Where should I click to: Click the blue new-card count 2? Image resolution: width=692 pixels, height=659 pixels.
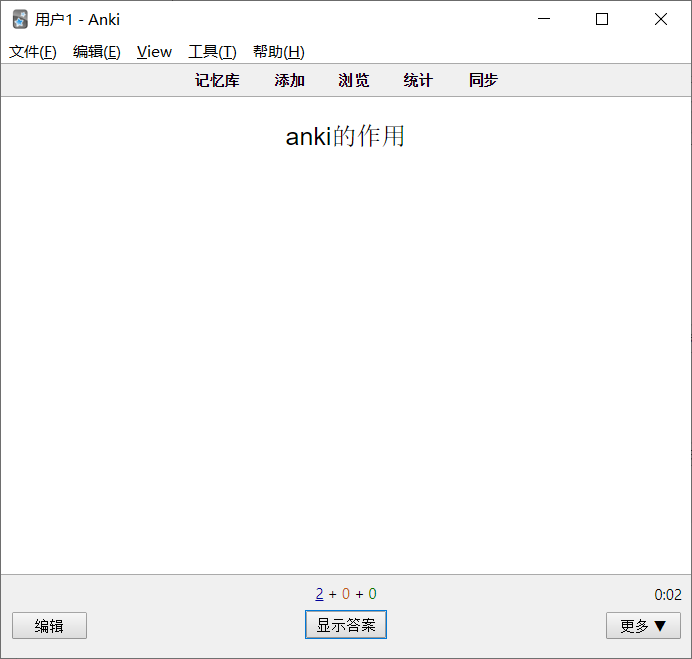(x=320, y=594)
